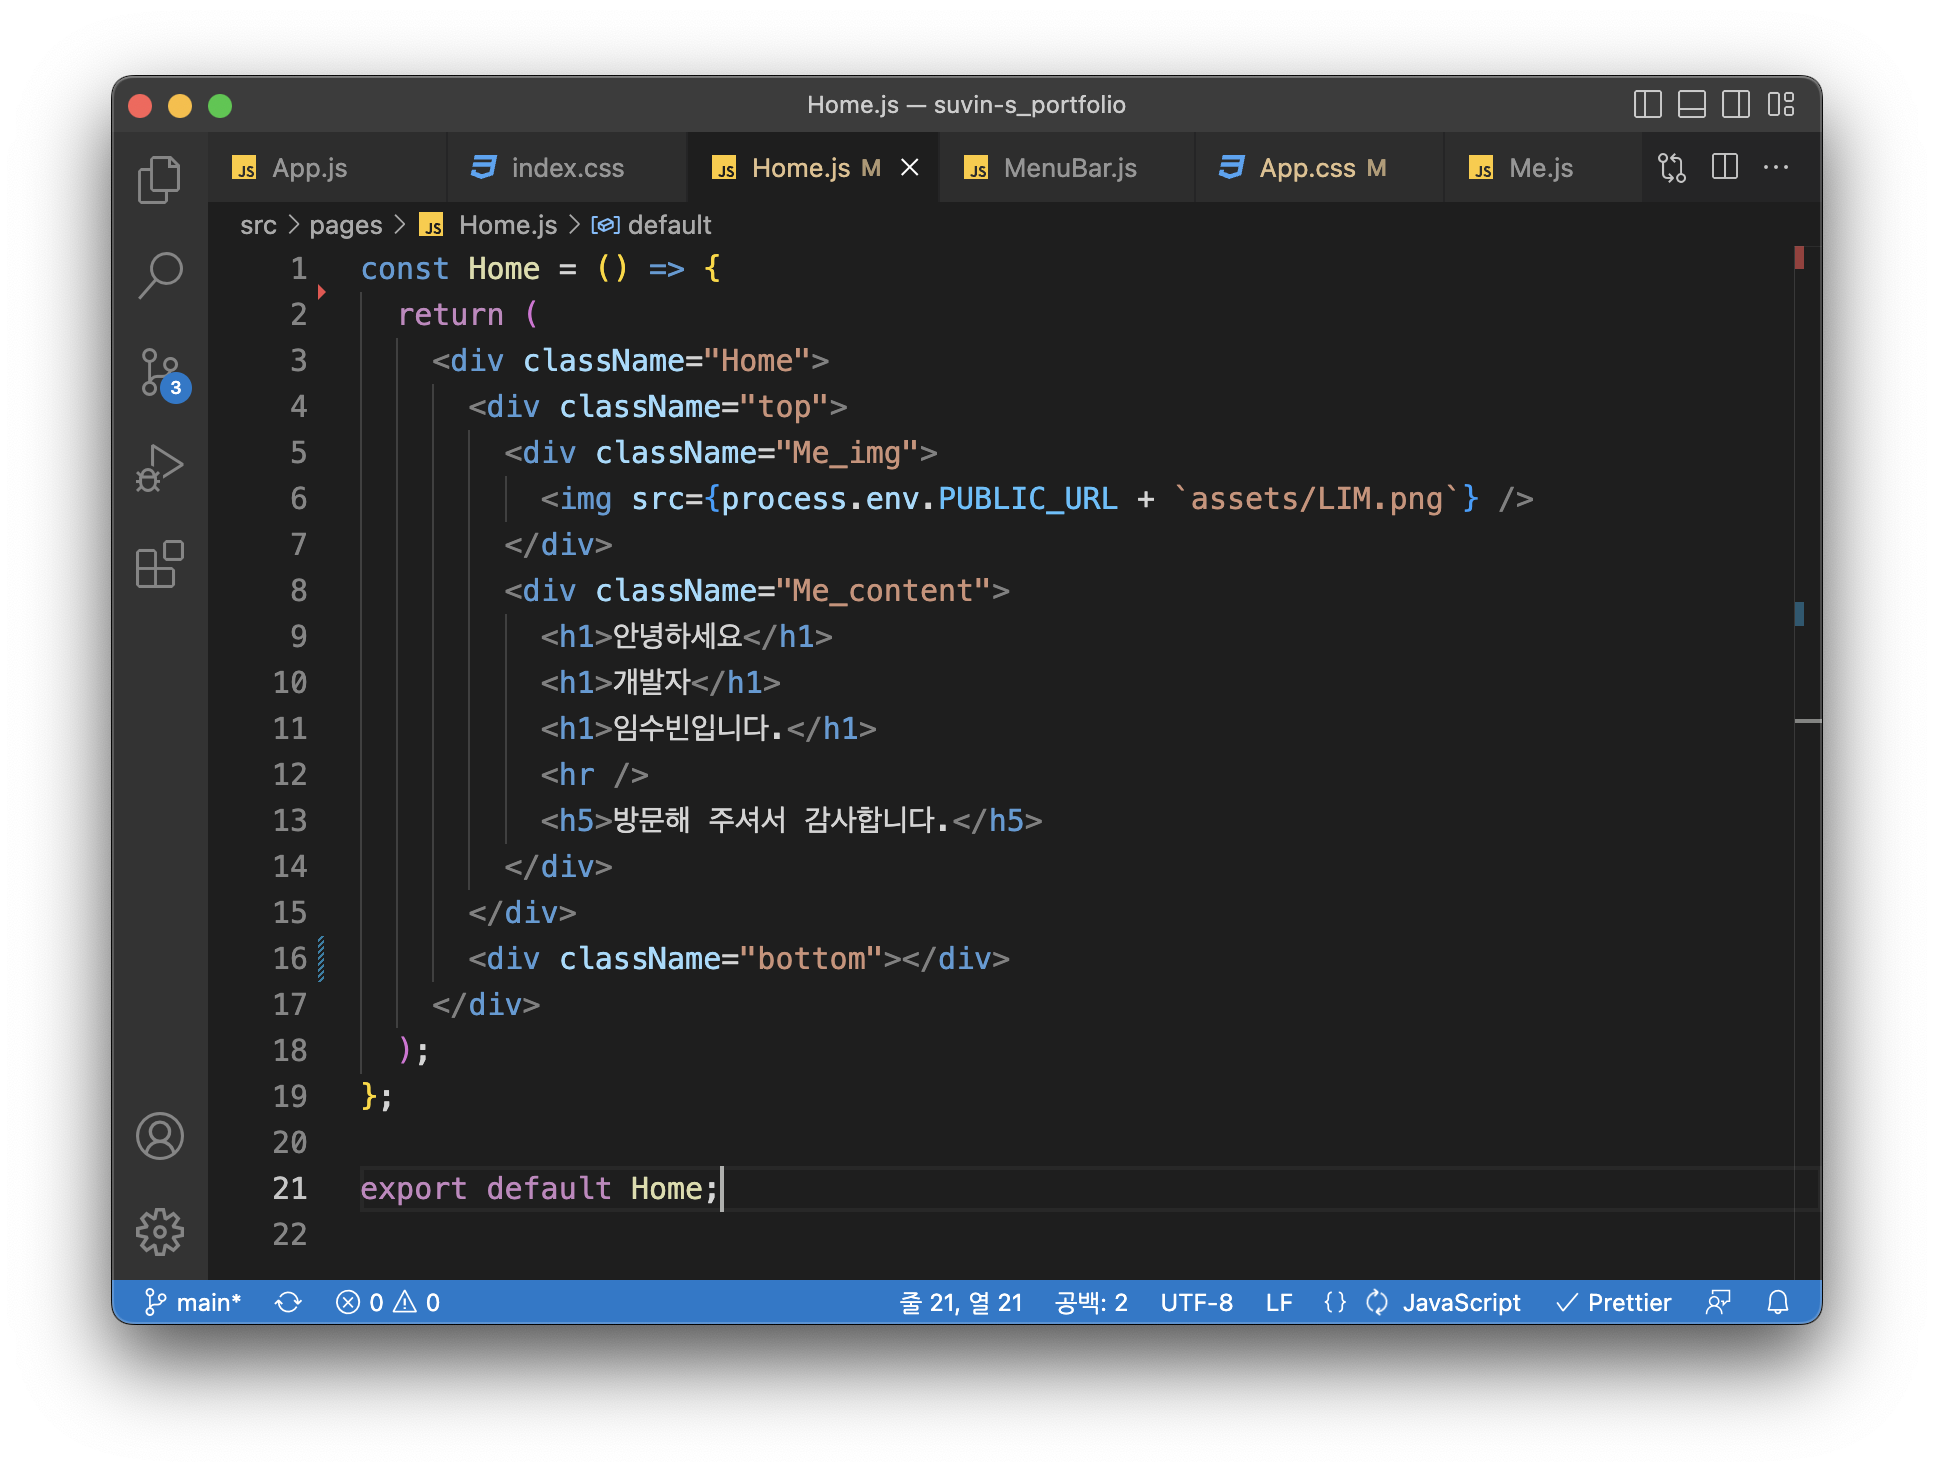This screenshot has height=1472, width=1934.
Task: Switch to the App.css tab
Action: [1306, 168]
